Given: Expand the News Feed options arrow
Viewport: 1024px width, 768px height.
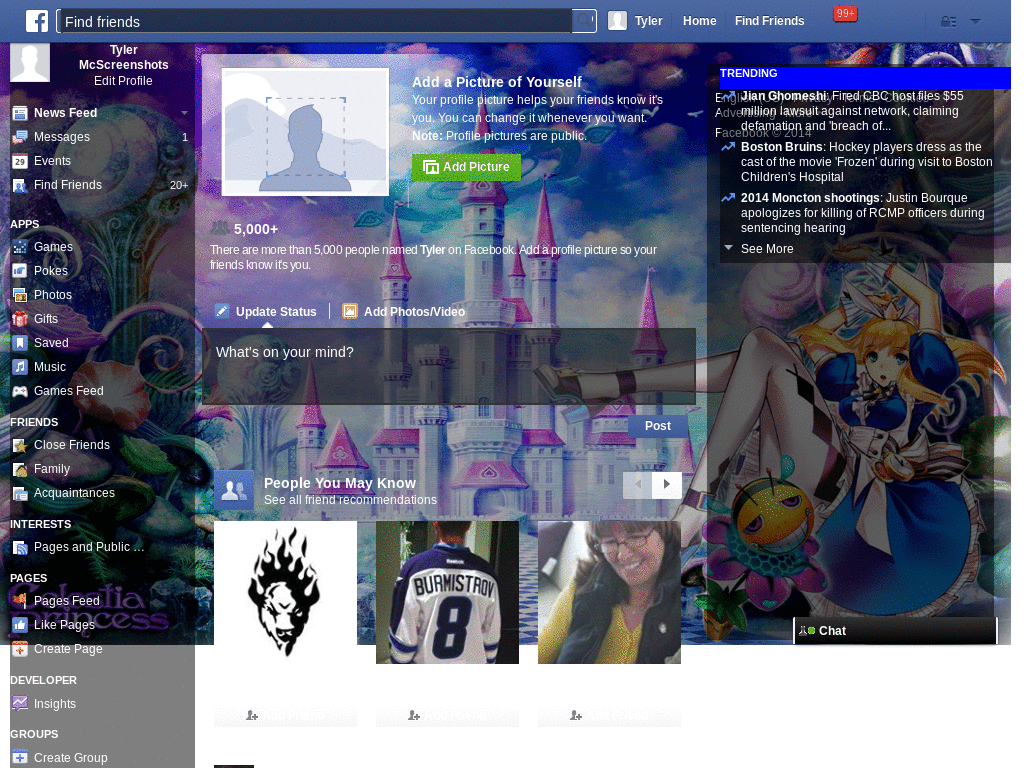Looking at the screenshot, I should tap(184, 113).
